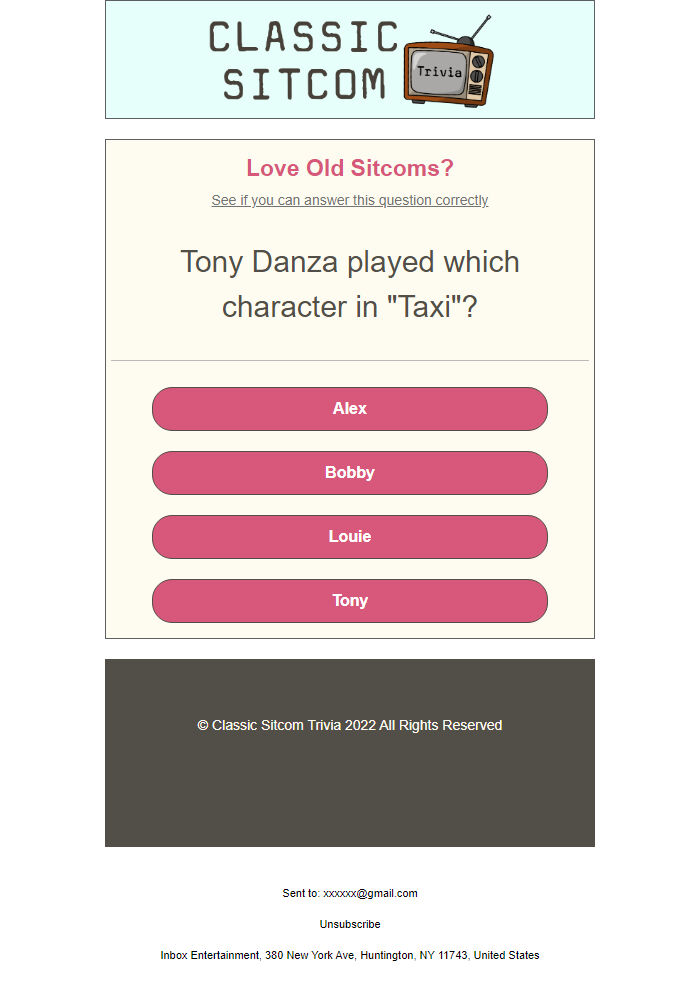
Task: Click the "Trivia" screen of the TV
Action: [439, 73]
